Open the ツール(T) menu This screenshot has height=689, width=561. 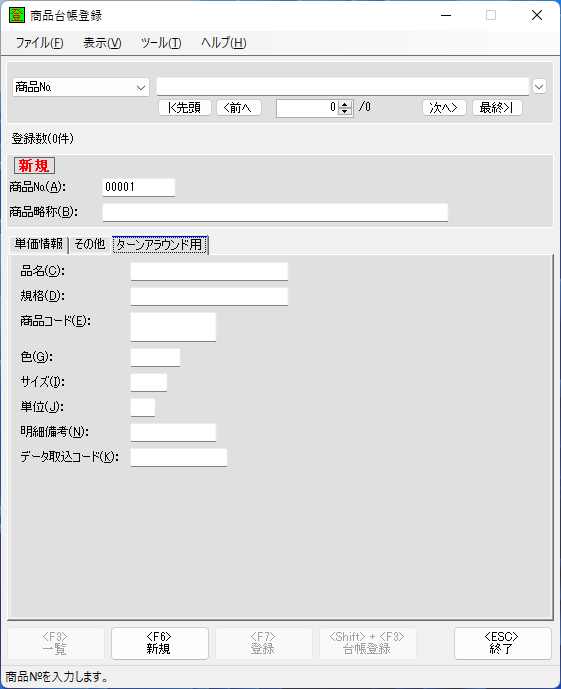click(x=161, y=43)
